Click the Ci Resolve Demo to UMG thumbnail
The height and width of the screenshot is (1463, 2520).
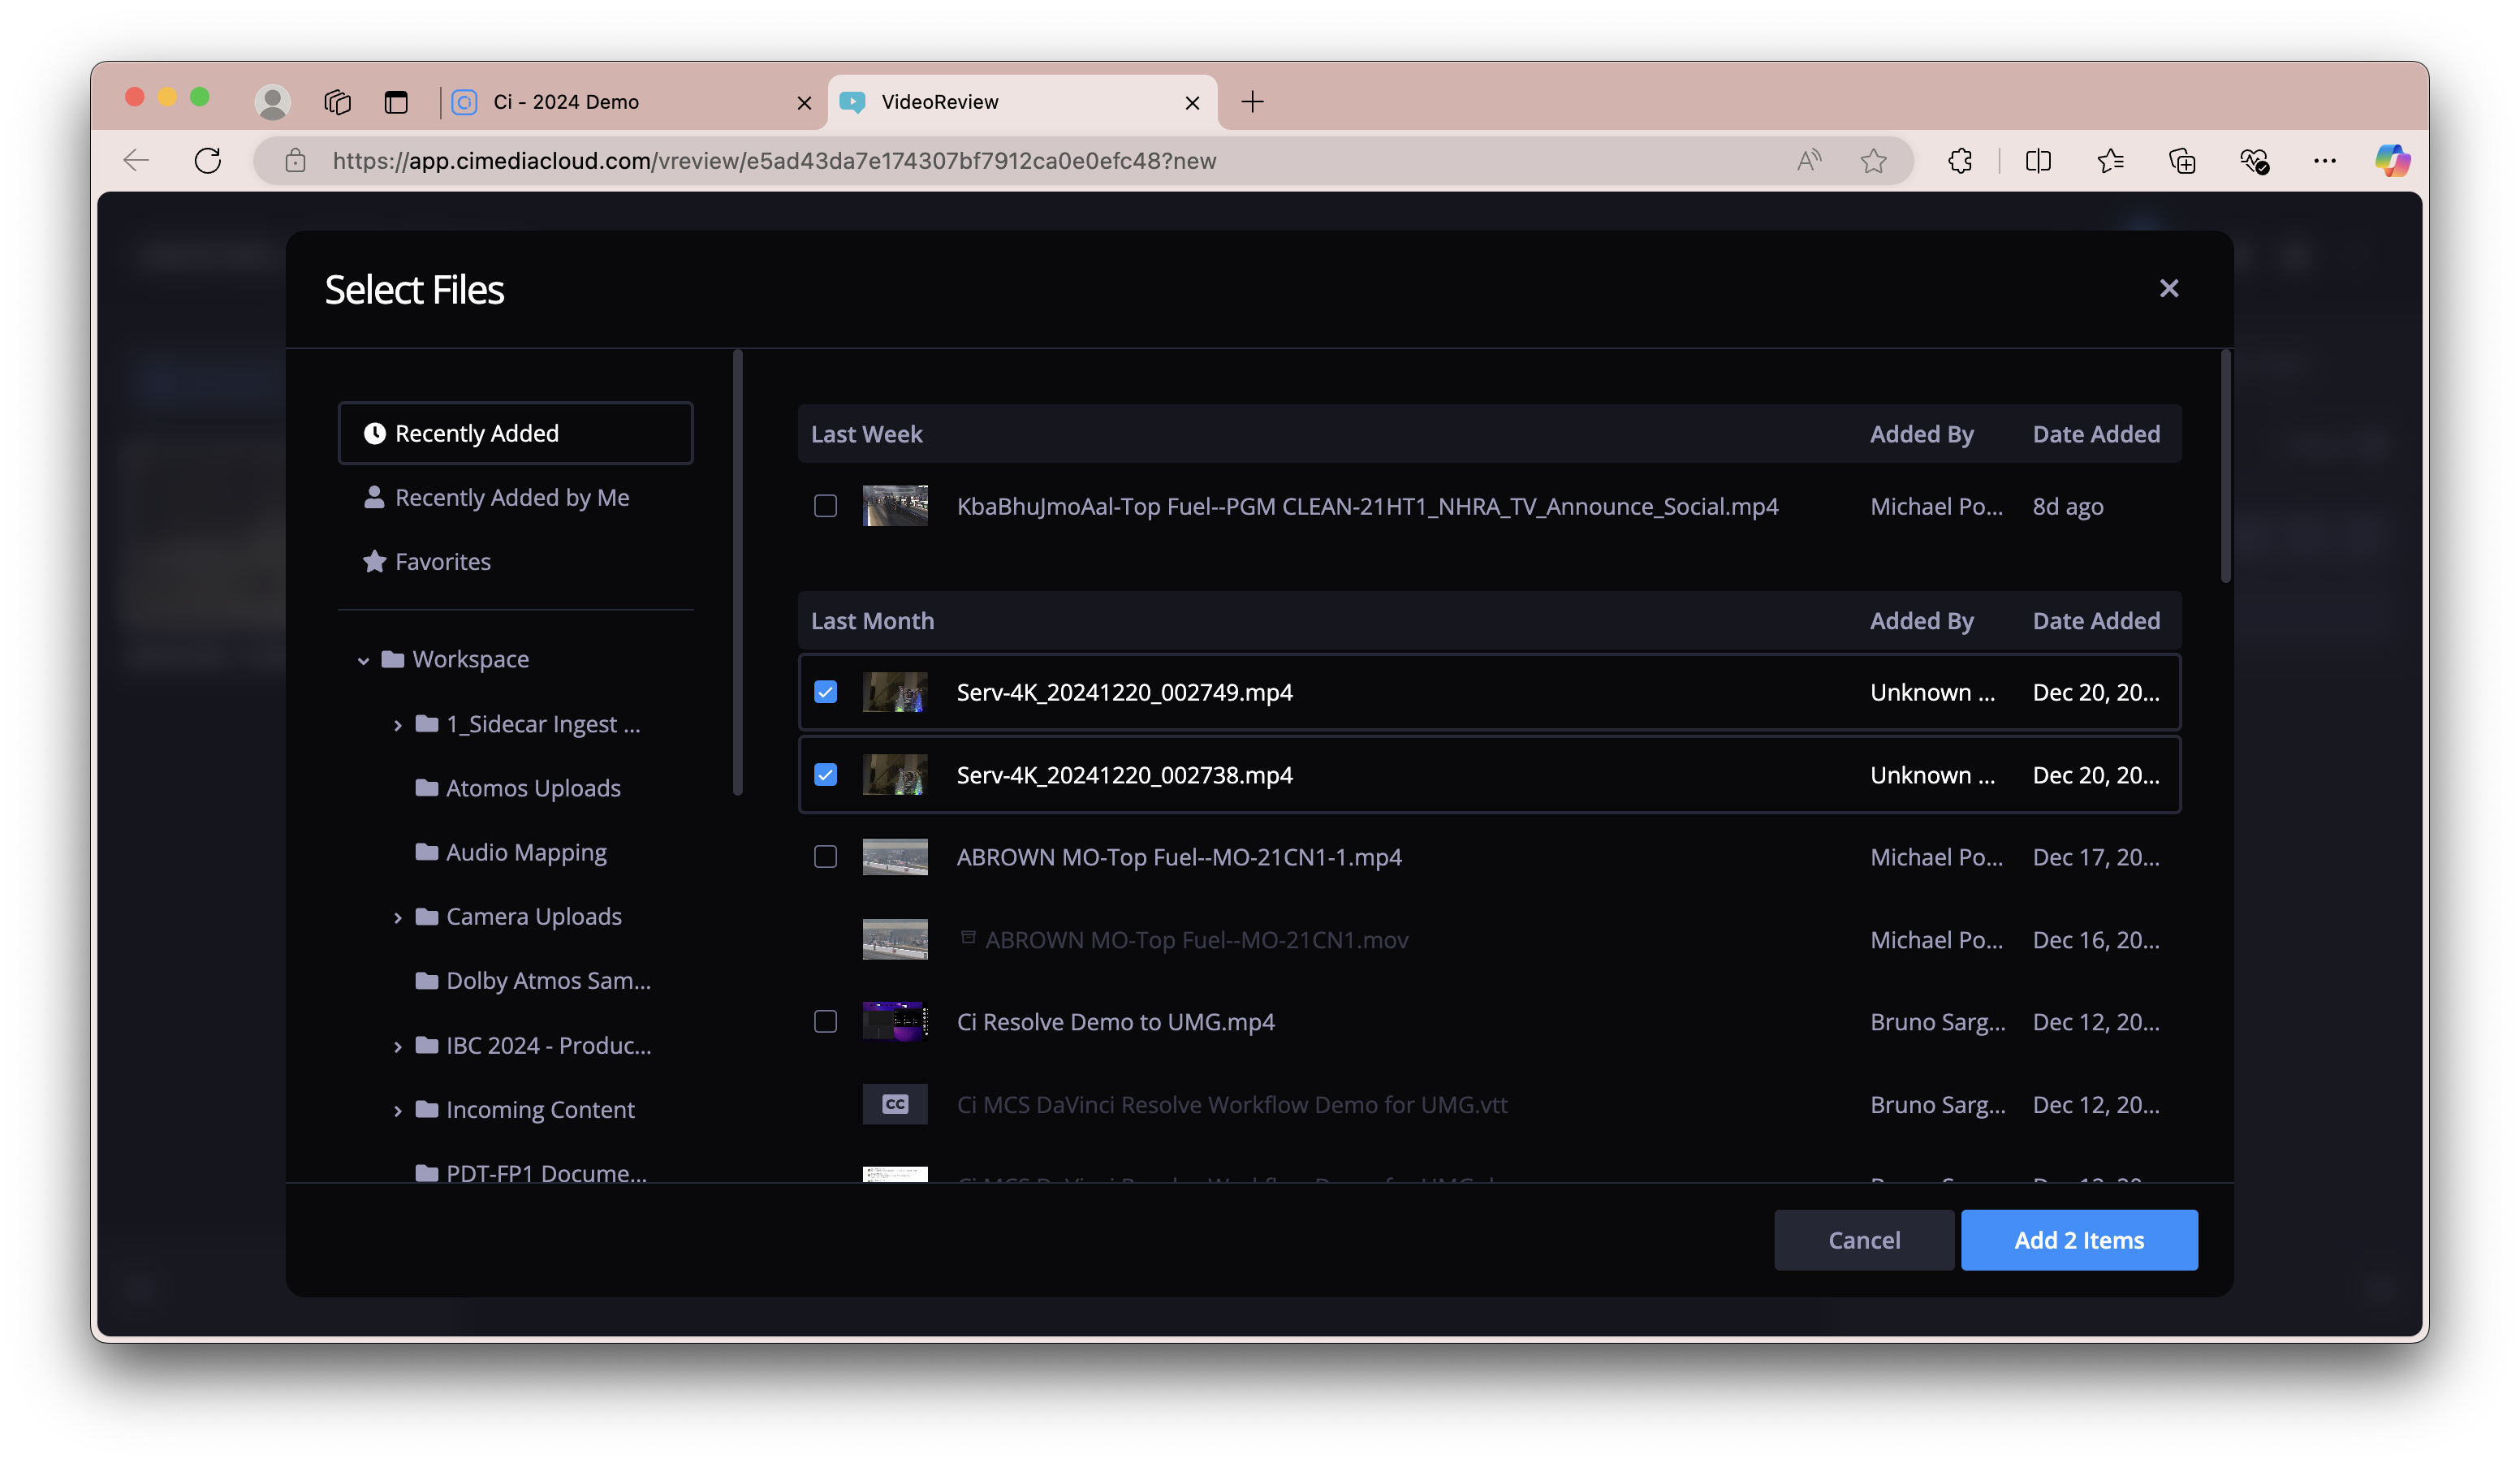tap(895, 1022)
